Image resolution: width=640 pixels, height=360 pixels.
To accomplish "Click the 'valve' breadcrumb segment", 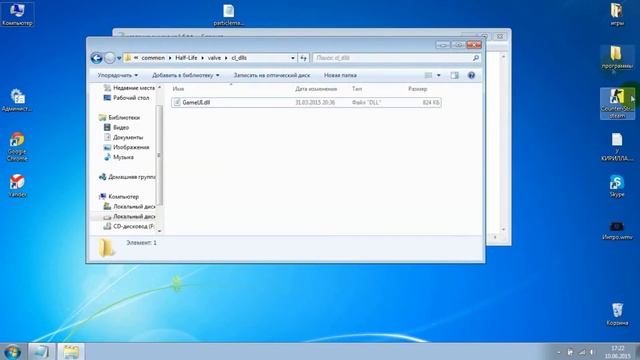I will [x=214, y=58].
